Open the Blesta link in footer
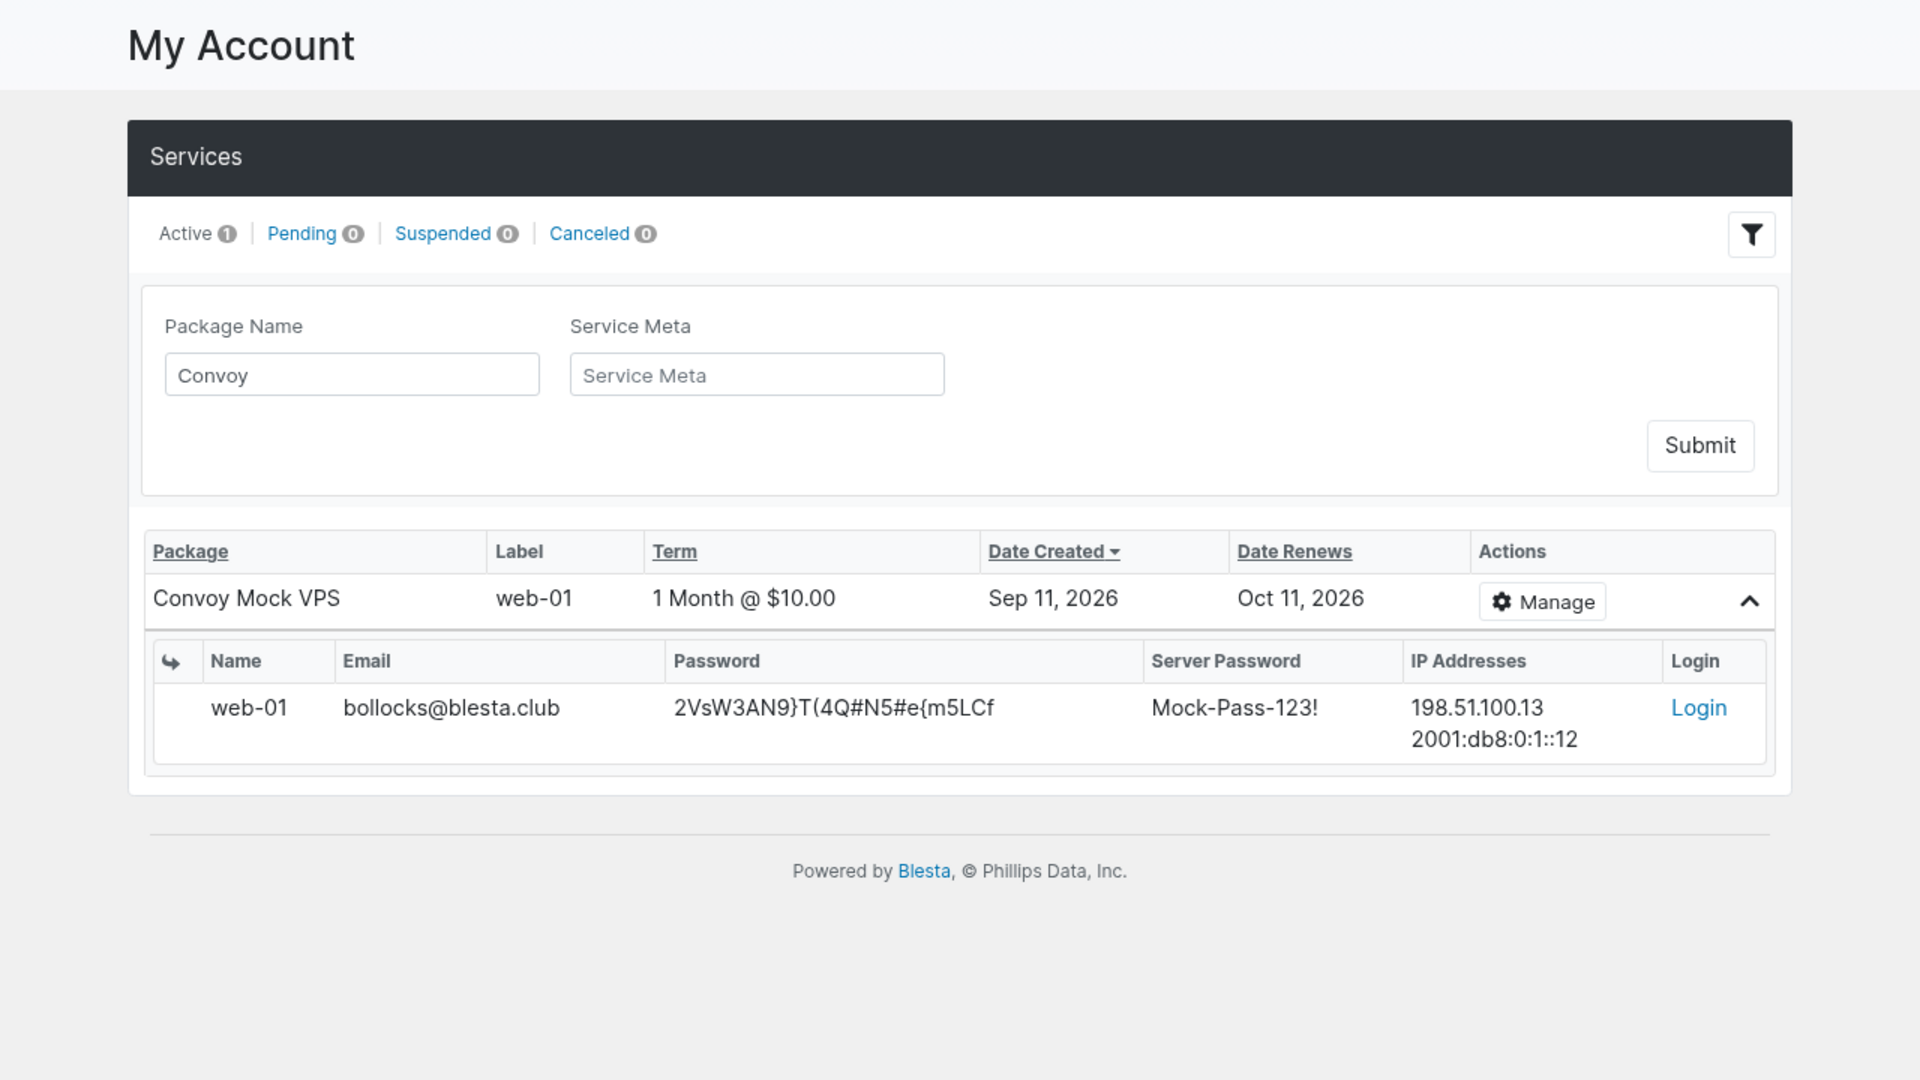This screenshot has height=1080, width=1920. [x=923, y=871]
